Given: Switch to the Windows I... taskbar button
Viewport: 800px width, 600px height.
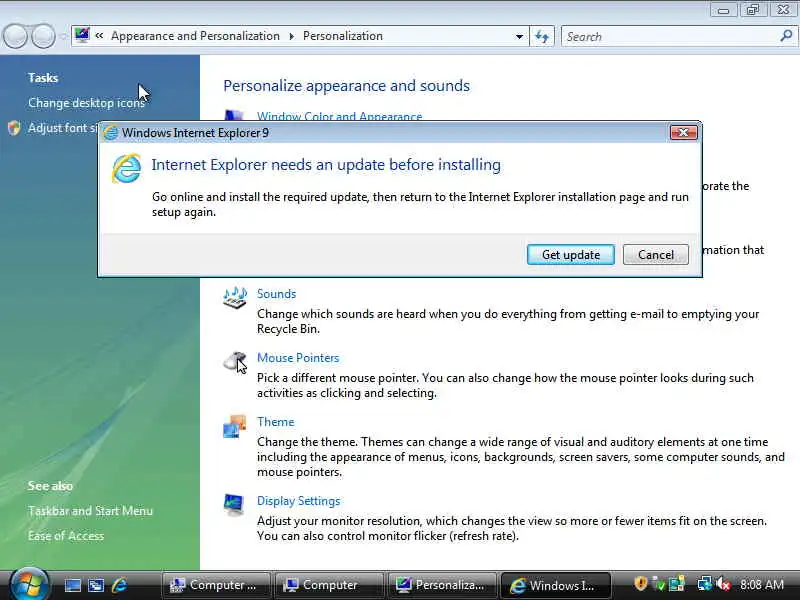Looking at the screenshot, I should pos(555,585).
